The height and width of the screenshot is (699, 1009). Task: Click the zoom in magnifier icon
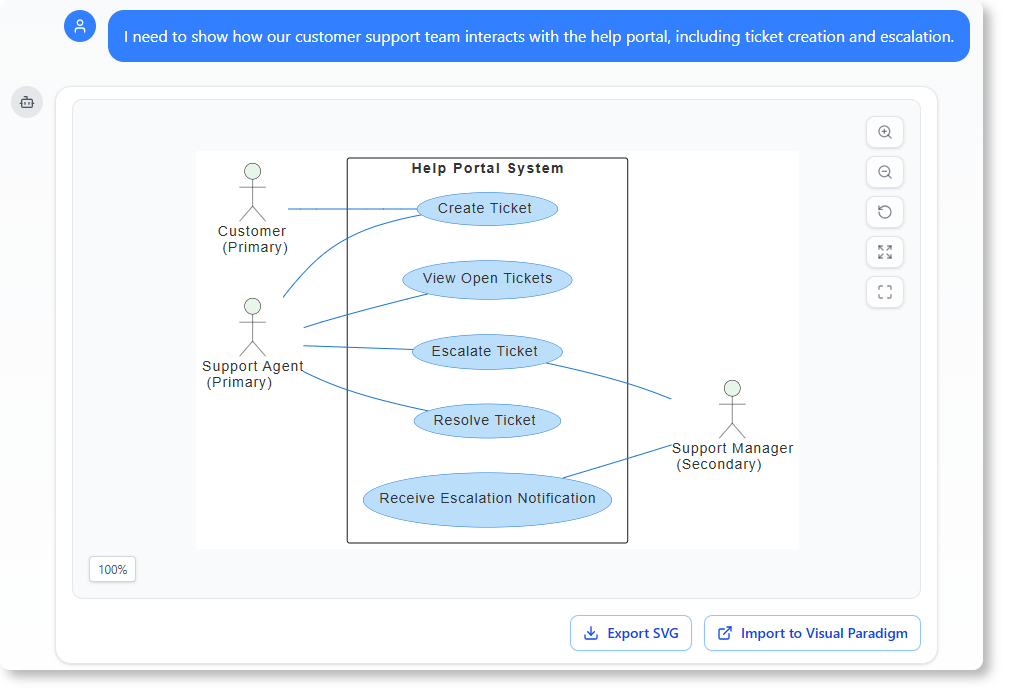tap(884, 132)
